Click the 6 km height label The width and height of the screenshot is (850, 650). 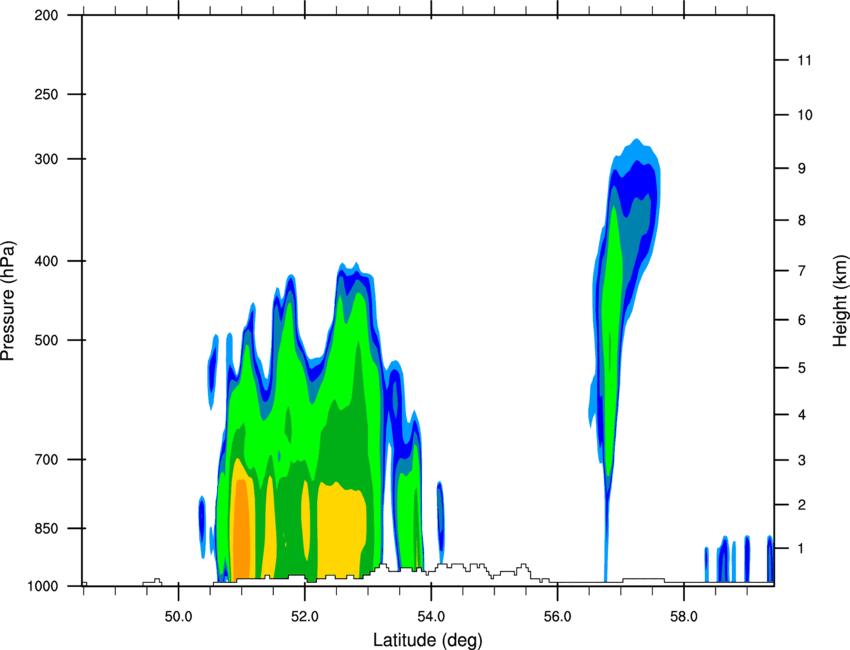(x=802, y=320)
